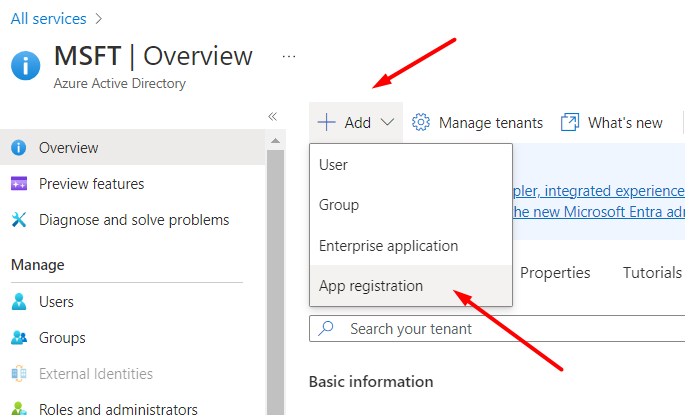The width and height of the screenshot is (685, 415).
Task: Click the breadcrumb chevron after All services
Action: coord(99,19)
